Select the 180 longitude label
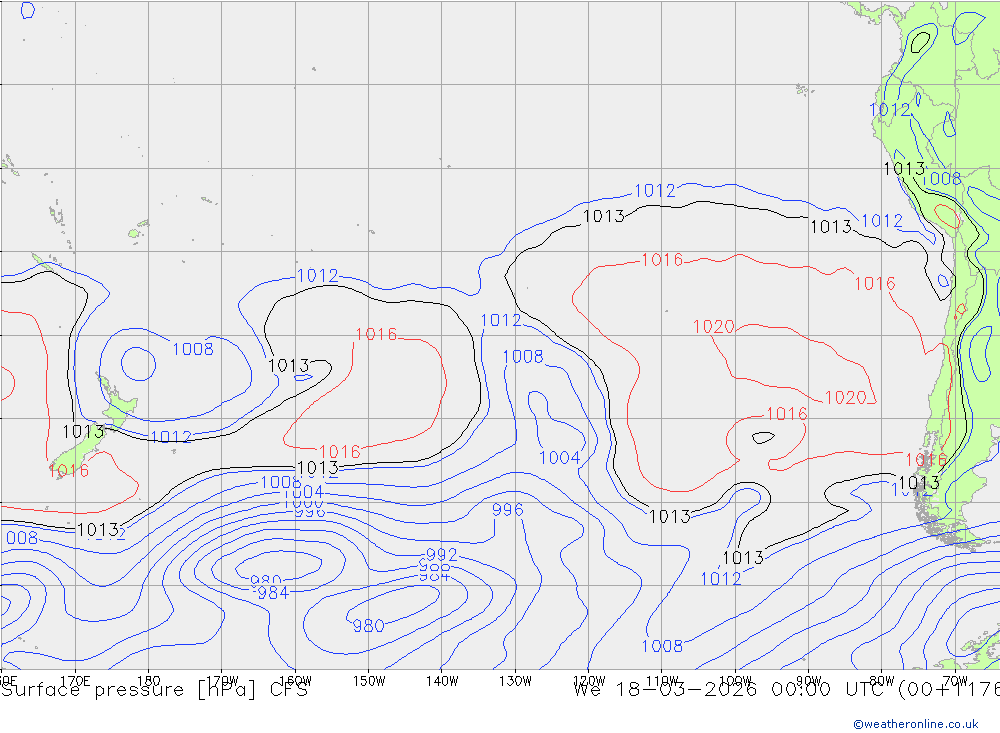Viewport: 1000px width, 733px height. tap(149, 681)
